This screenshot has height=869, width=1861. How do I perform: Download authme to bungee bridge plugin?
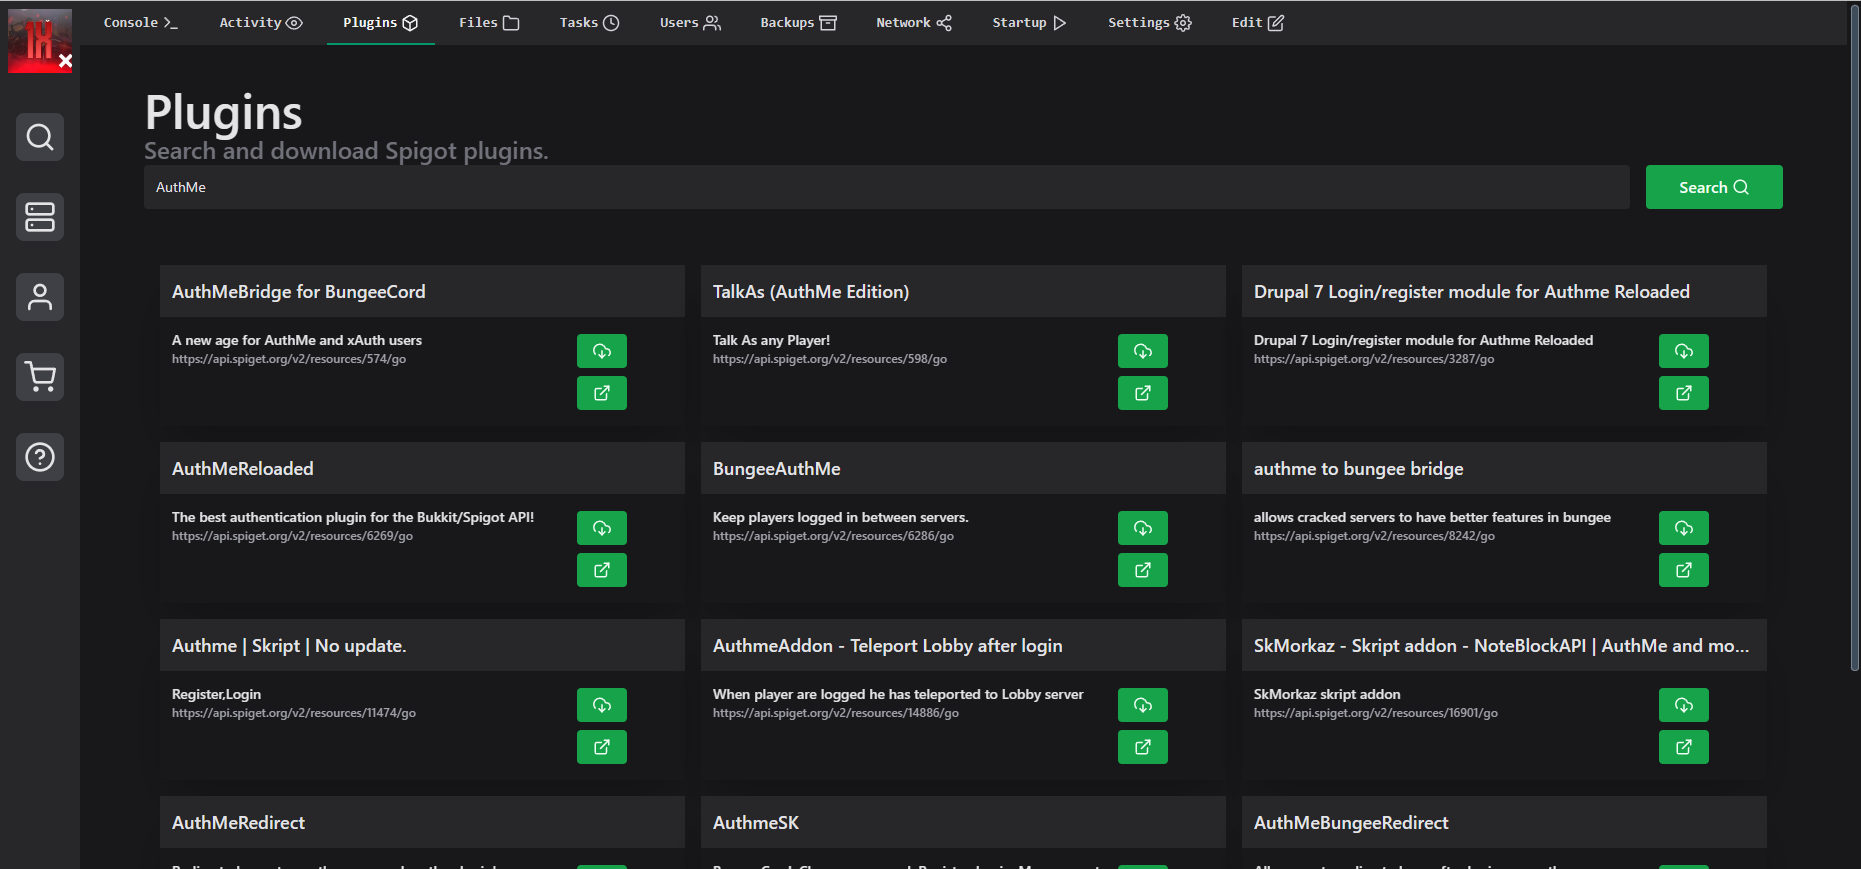click(1684, 528)
